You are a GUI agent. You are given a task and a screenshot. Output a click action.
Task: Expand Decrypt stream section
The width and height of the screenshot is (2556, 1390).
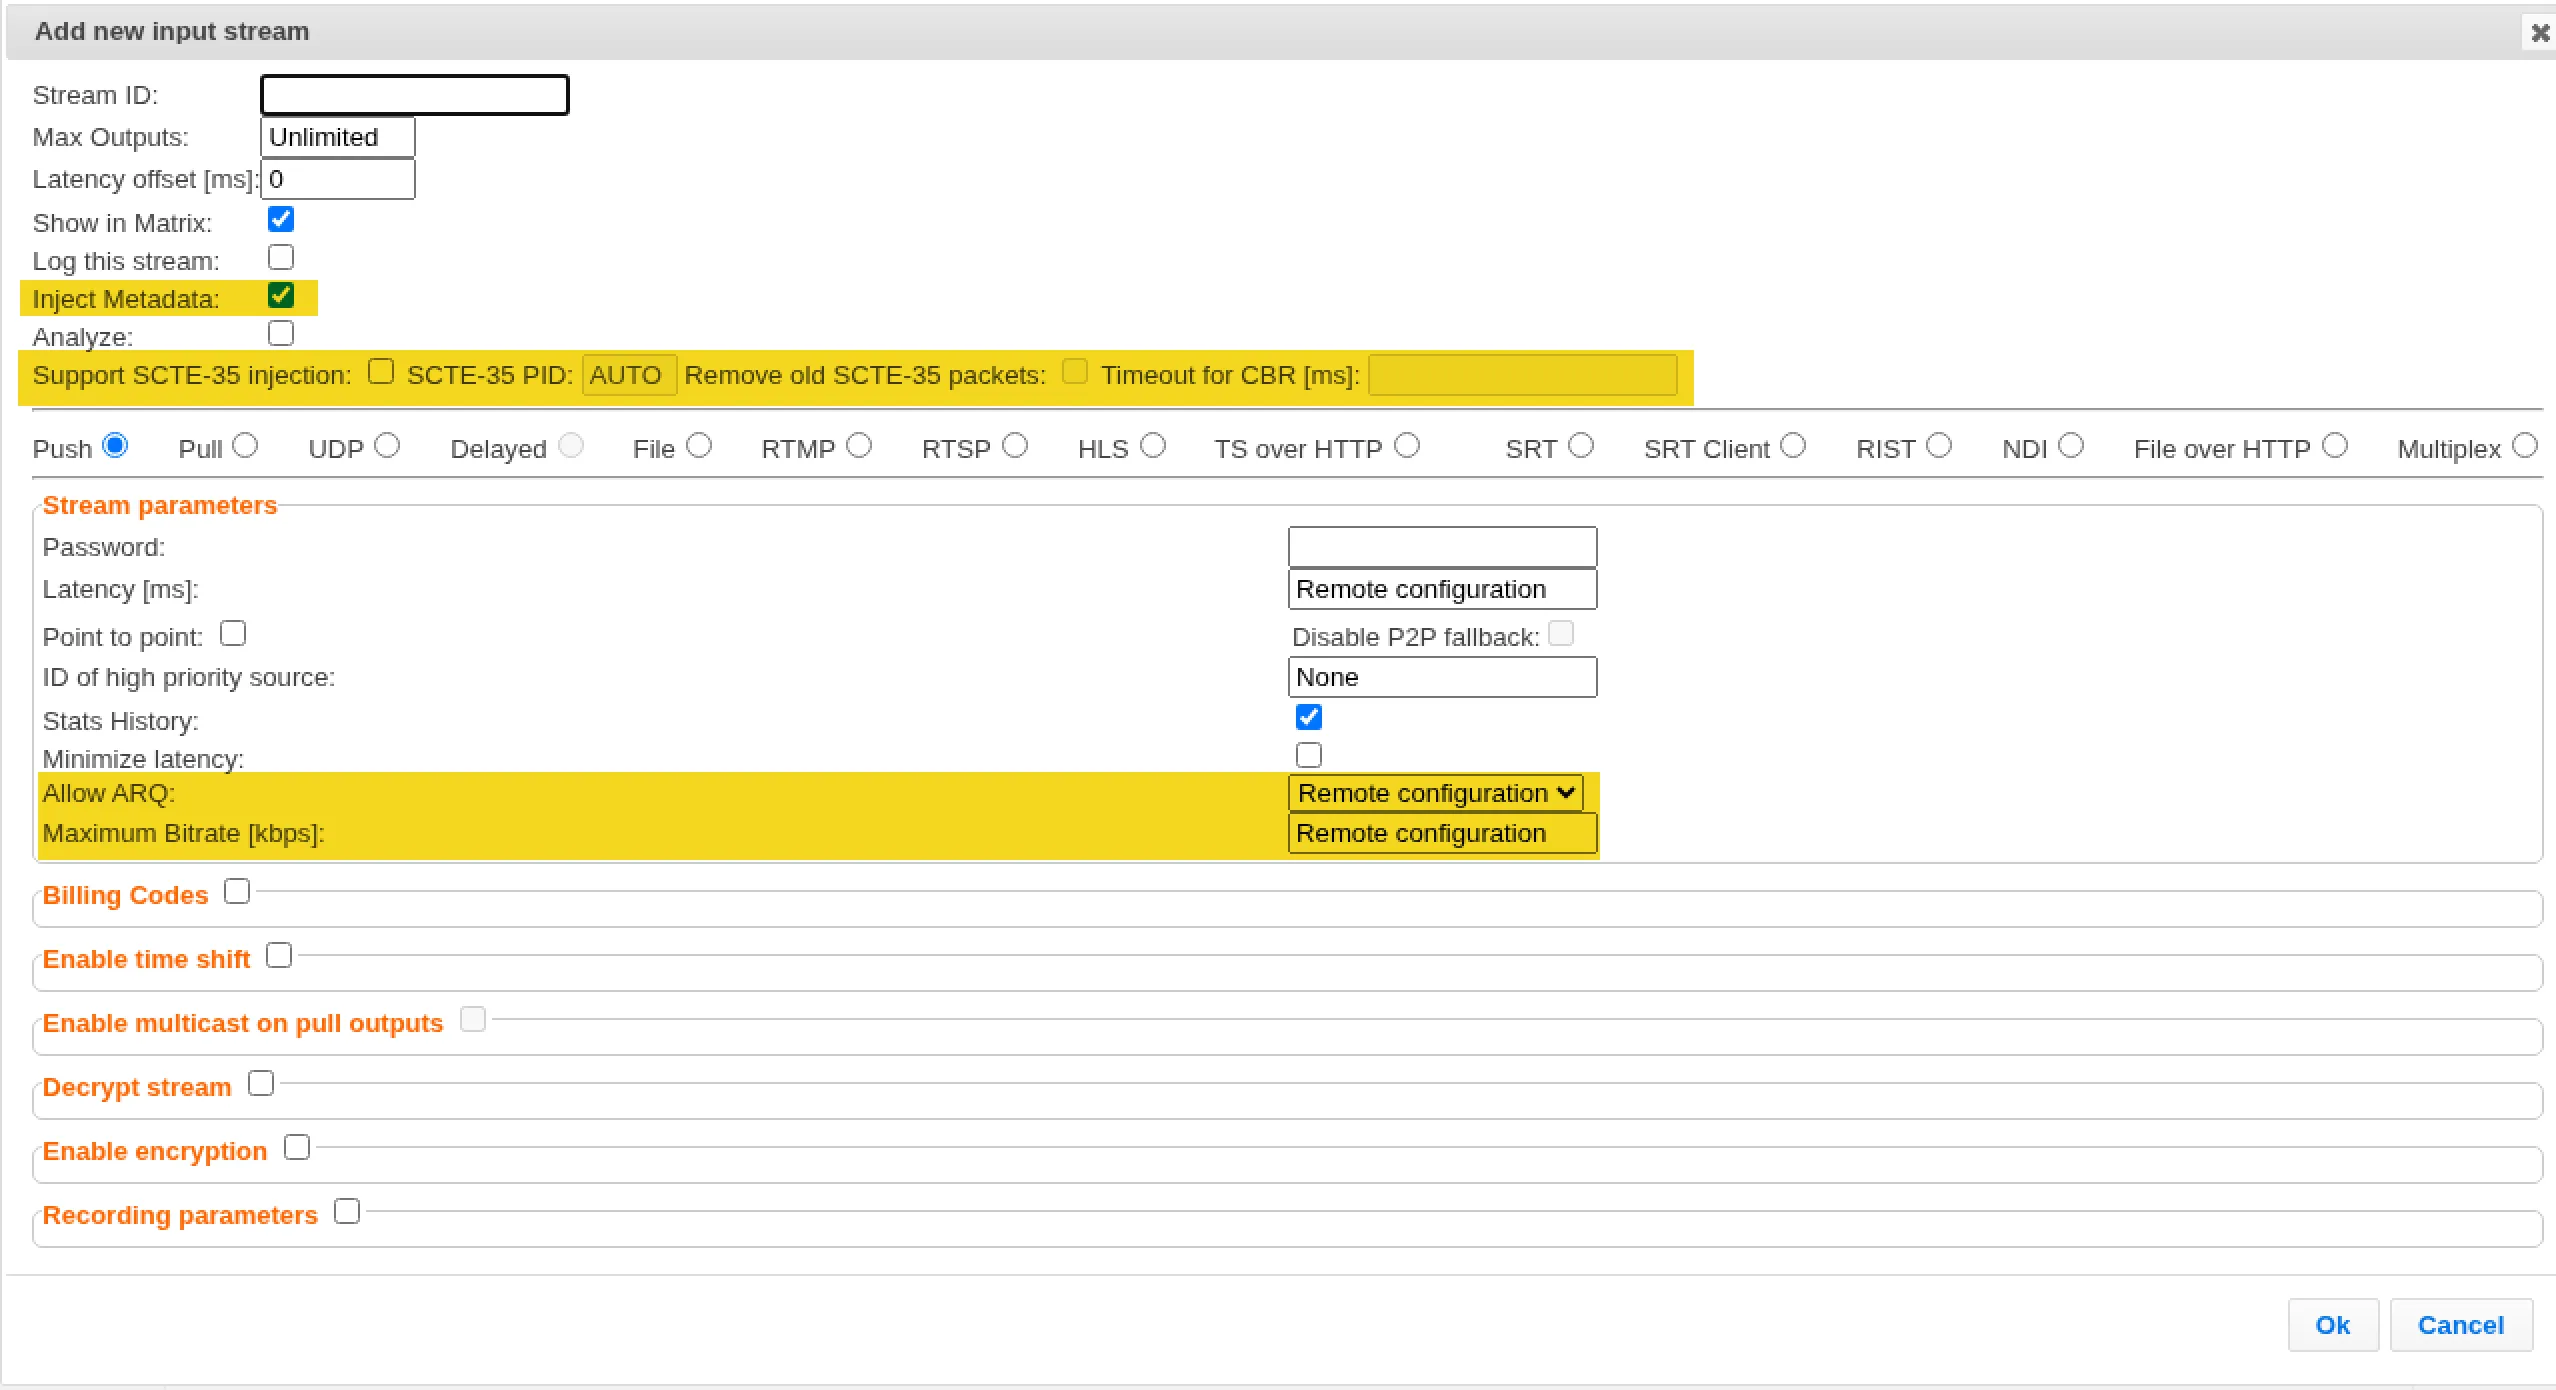coord(261,1083)
